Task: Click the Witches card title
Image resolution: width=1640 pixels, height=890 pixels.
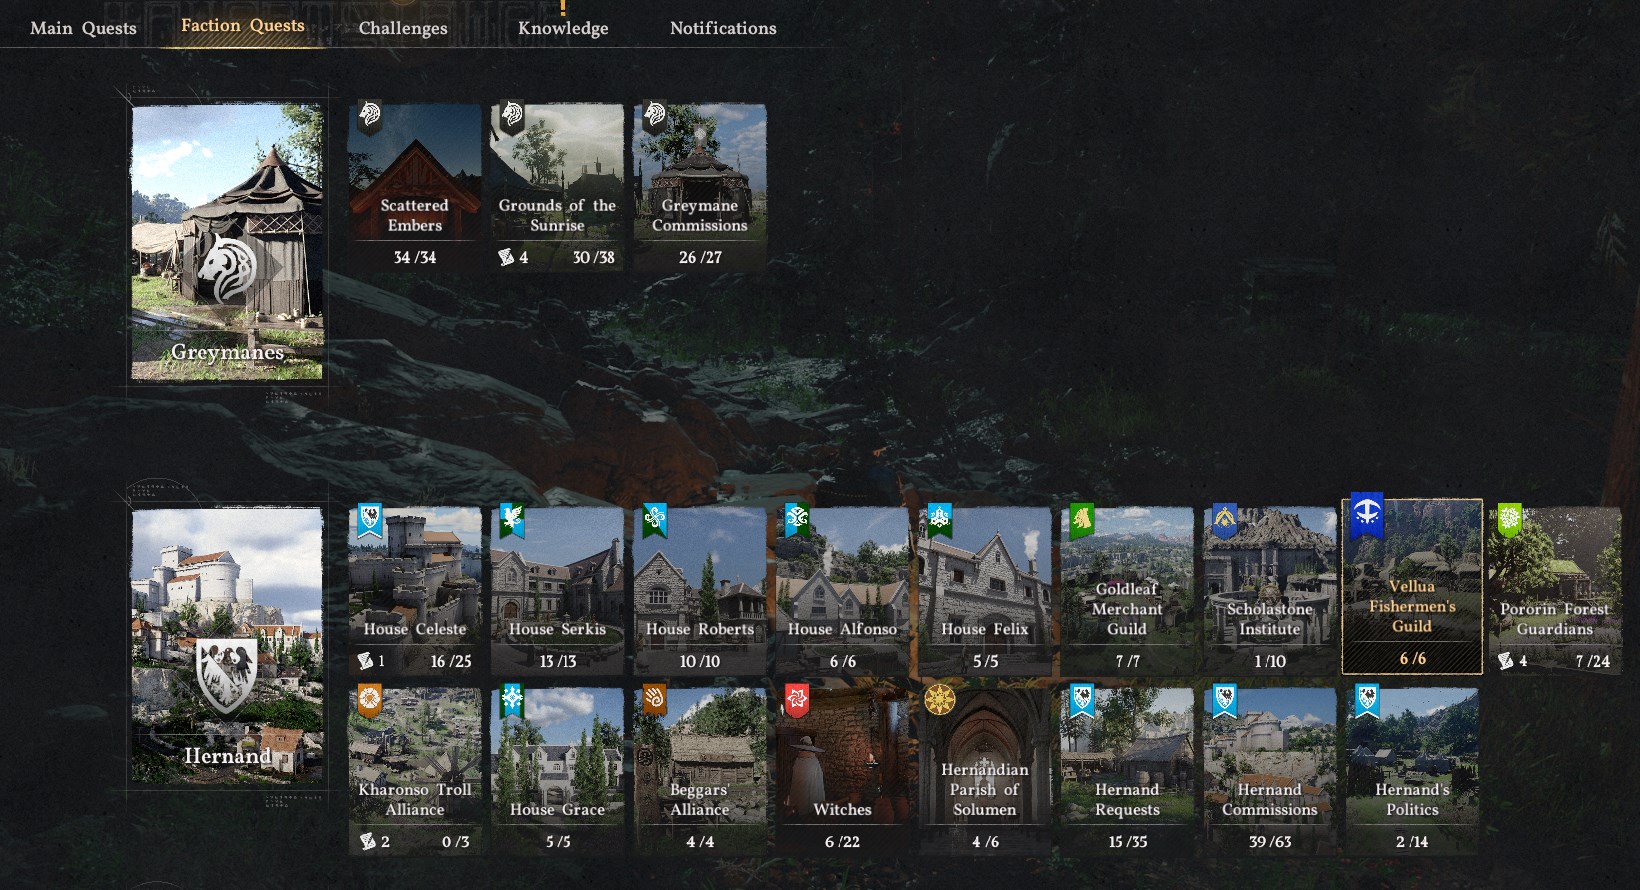Action: click(842, 809)
